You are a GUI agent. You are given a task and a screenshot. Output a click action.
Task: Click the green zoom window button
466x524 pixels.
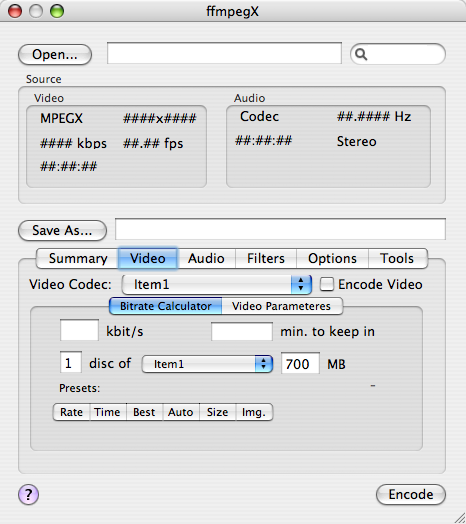[57, 11]
